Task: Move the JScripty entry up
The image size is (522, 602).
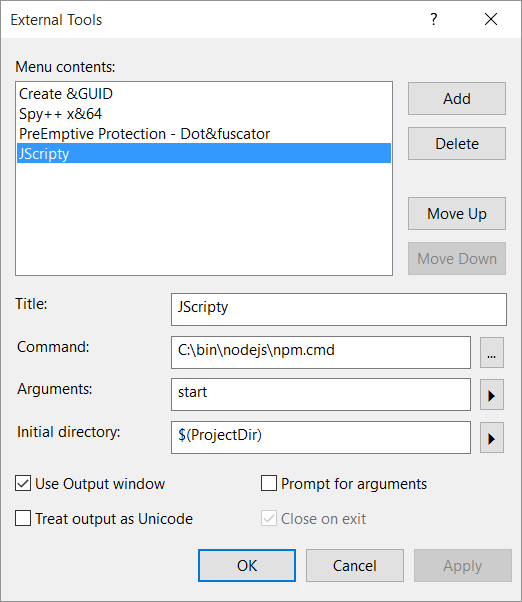Action: click(457, 213)
